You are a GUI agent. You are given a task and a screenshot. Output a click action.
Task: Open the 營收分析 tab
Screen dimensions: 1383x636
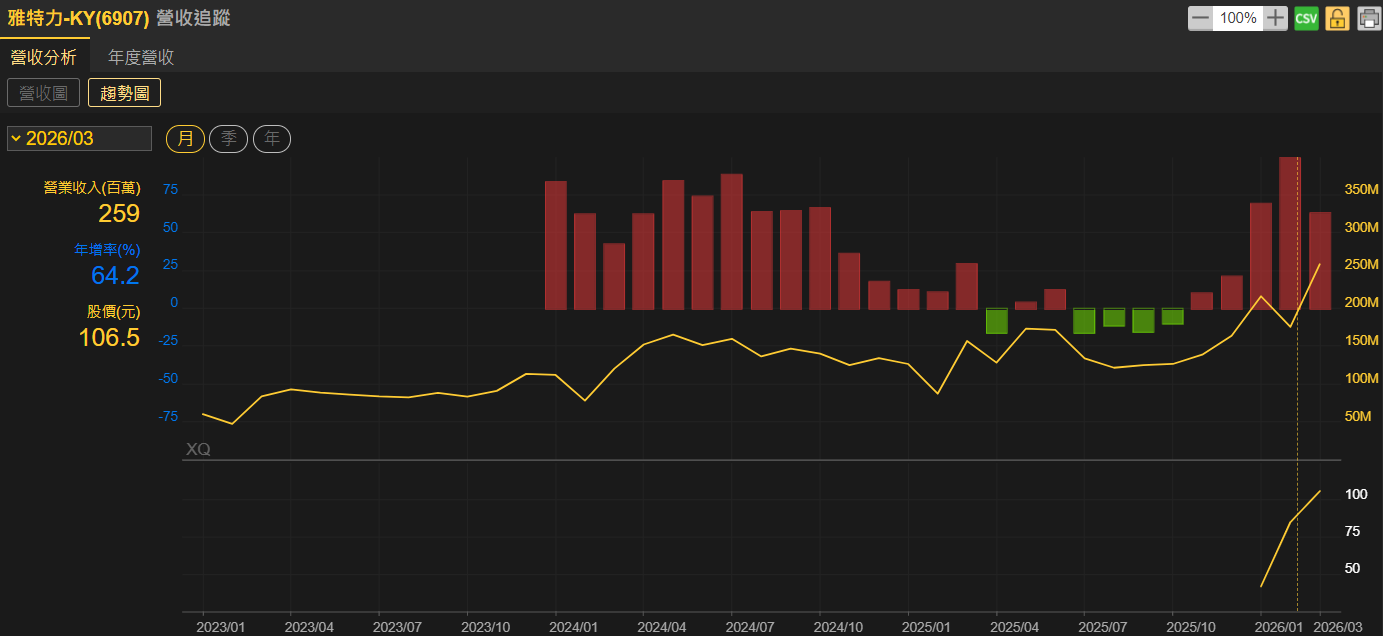[x=44, y=57]
